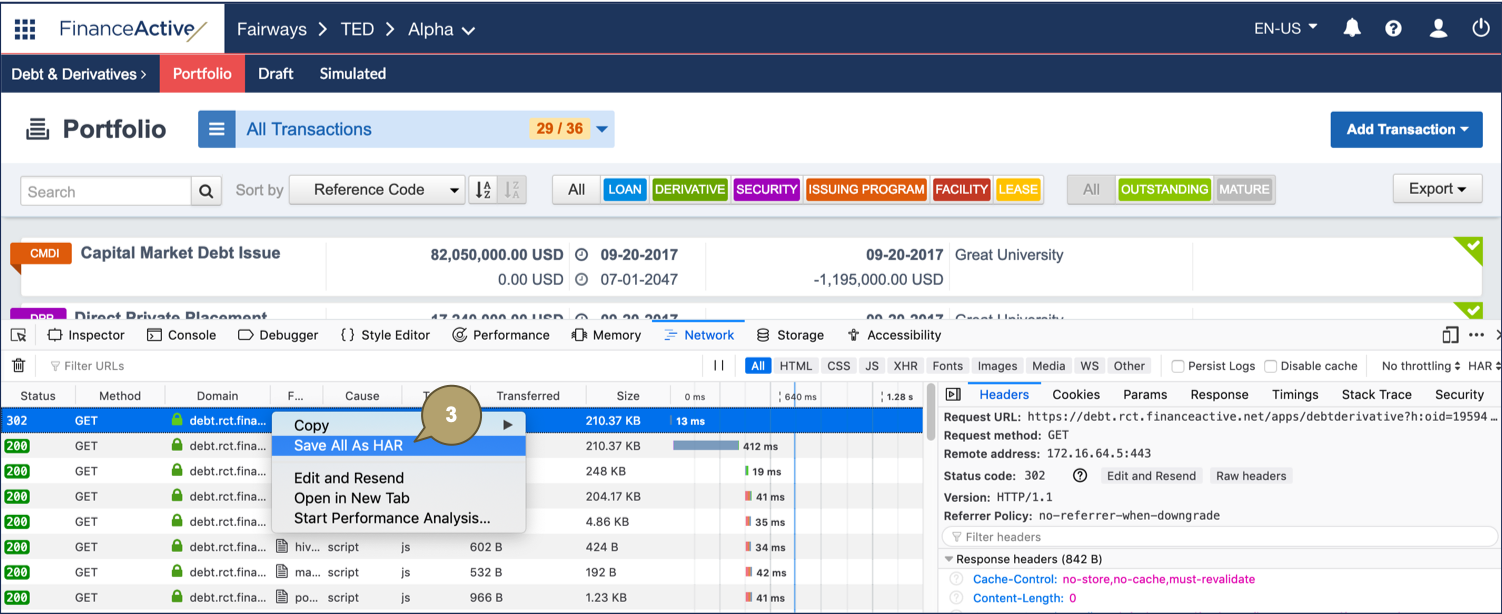Activate the element picker icon in DevTools
Screen dimensions: 1502x614
pyautogui.click(x=17, y=334)
